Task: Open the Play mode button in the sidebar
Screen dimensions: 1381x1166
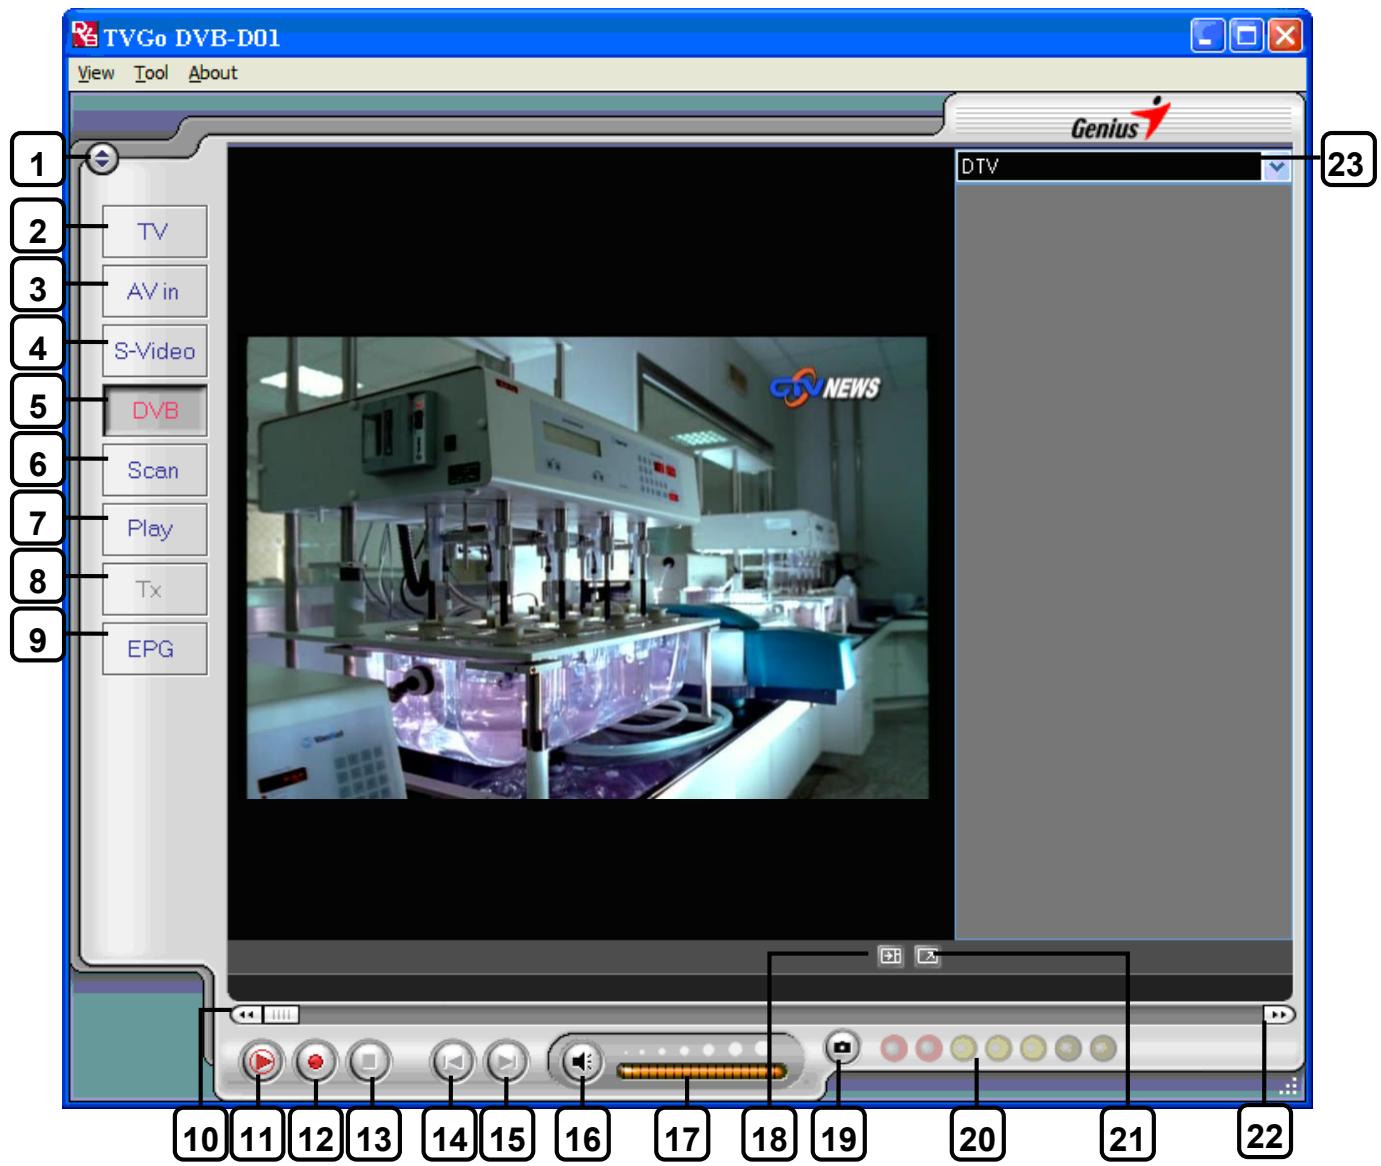Action: (155, 529)
